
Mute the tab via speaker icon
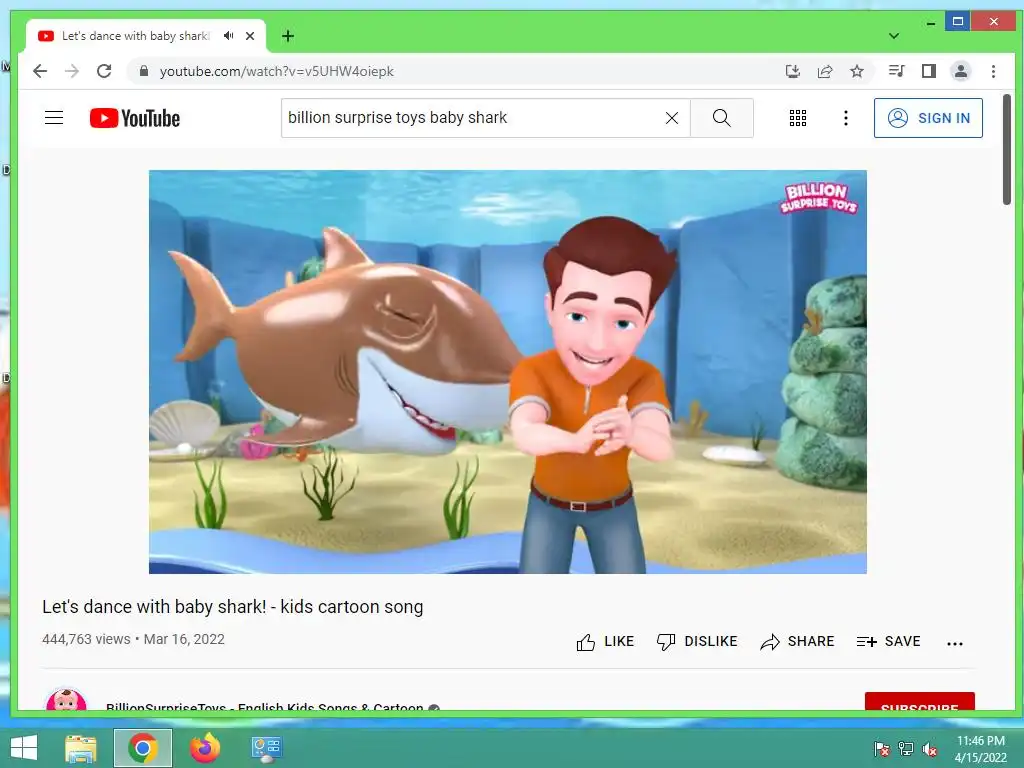coord(228,35)
